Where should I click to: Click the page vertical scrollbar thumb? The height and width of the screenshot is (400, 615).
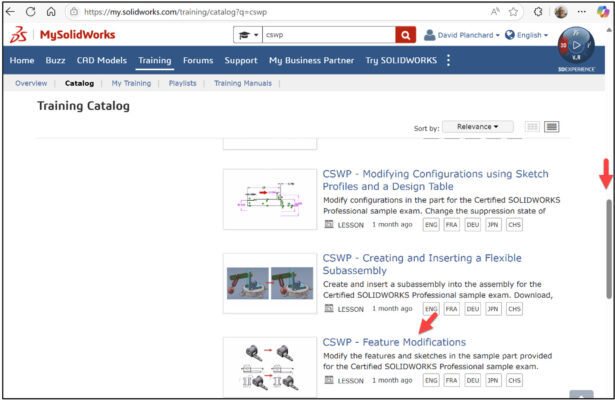pos(609,249)
